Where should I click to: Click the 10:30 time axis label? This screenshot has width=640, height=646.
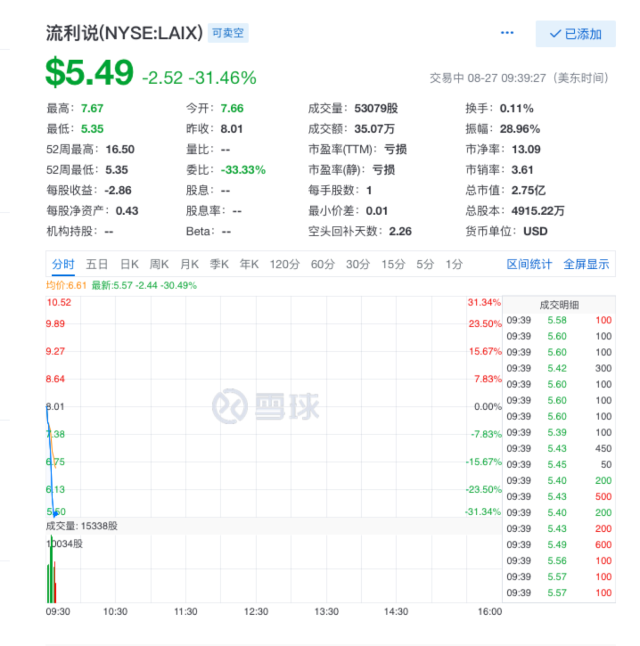pos(115,612)
